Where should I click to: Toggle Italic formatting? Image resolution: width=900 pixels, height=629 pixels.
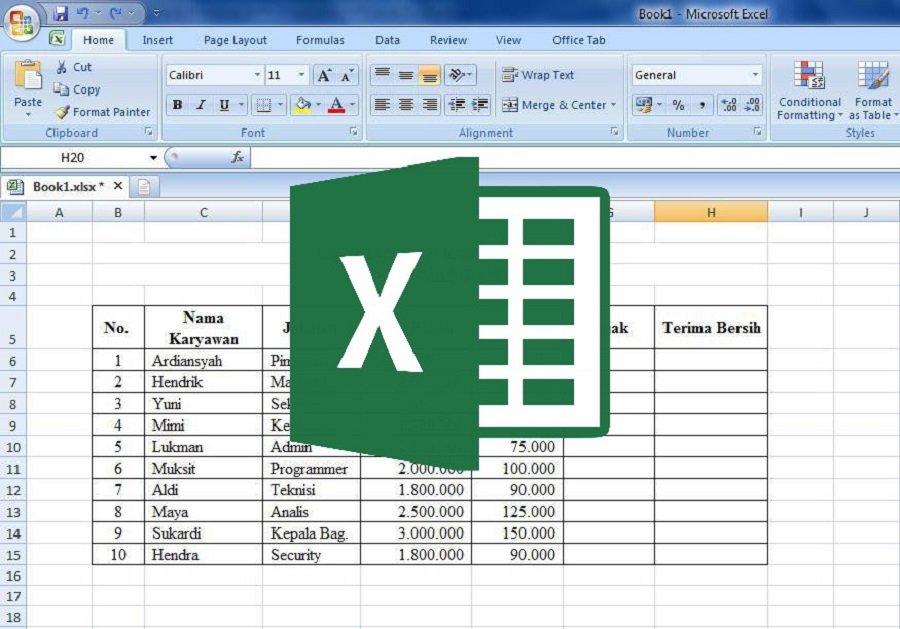click(201, 105)
